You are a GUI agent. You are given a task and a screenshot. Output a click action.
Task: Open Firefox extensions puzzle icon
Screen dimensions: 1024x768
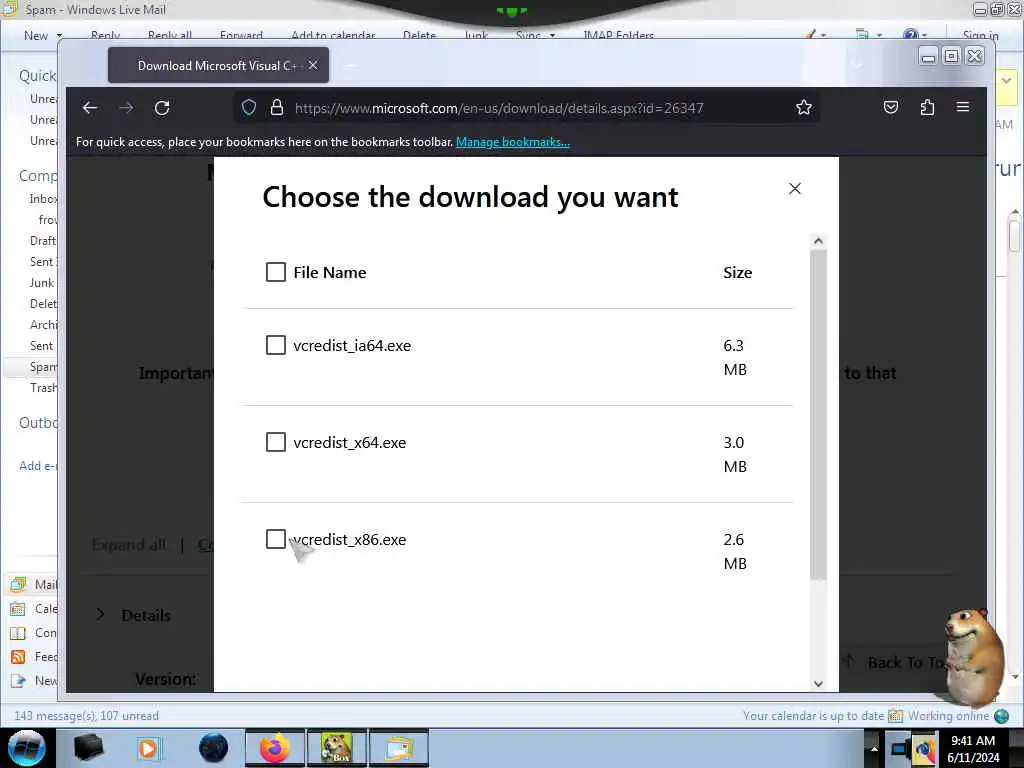[x=927, y=107]
